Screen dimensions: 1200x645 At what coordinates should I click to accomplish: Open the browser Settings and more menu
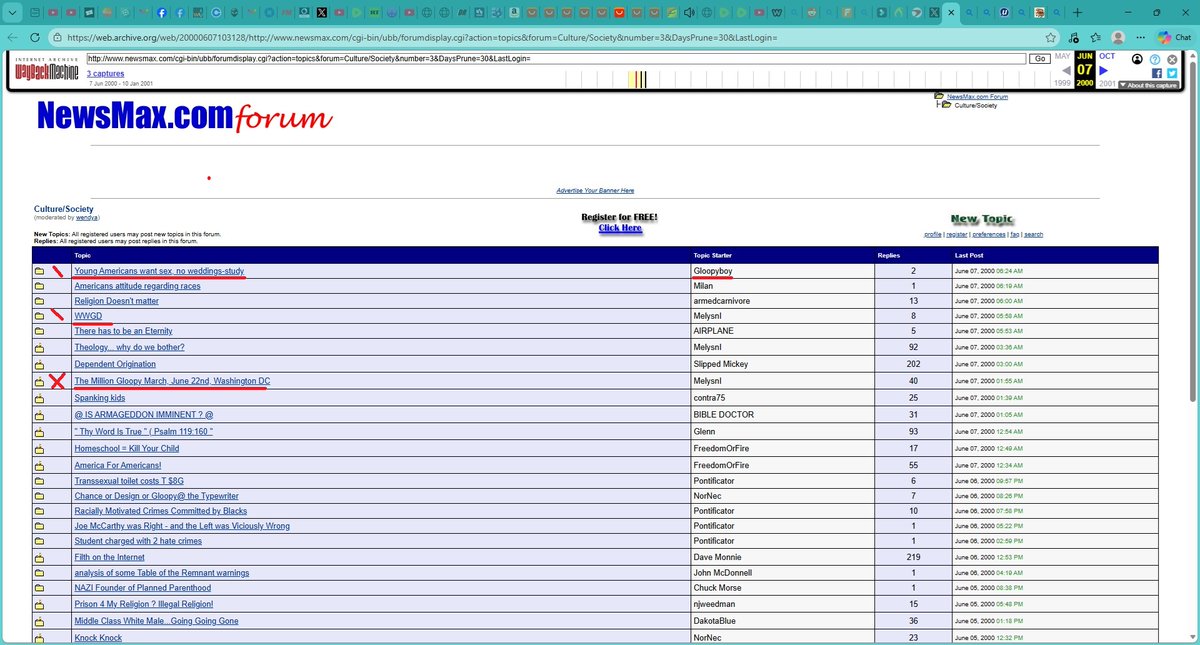[1140, 37]
